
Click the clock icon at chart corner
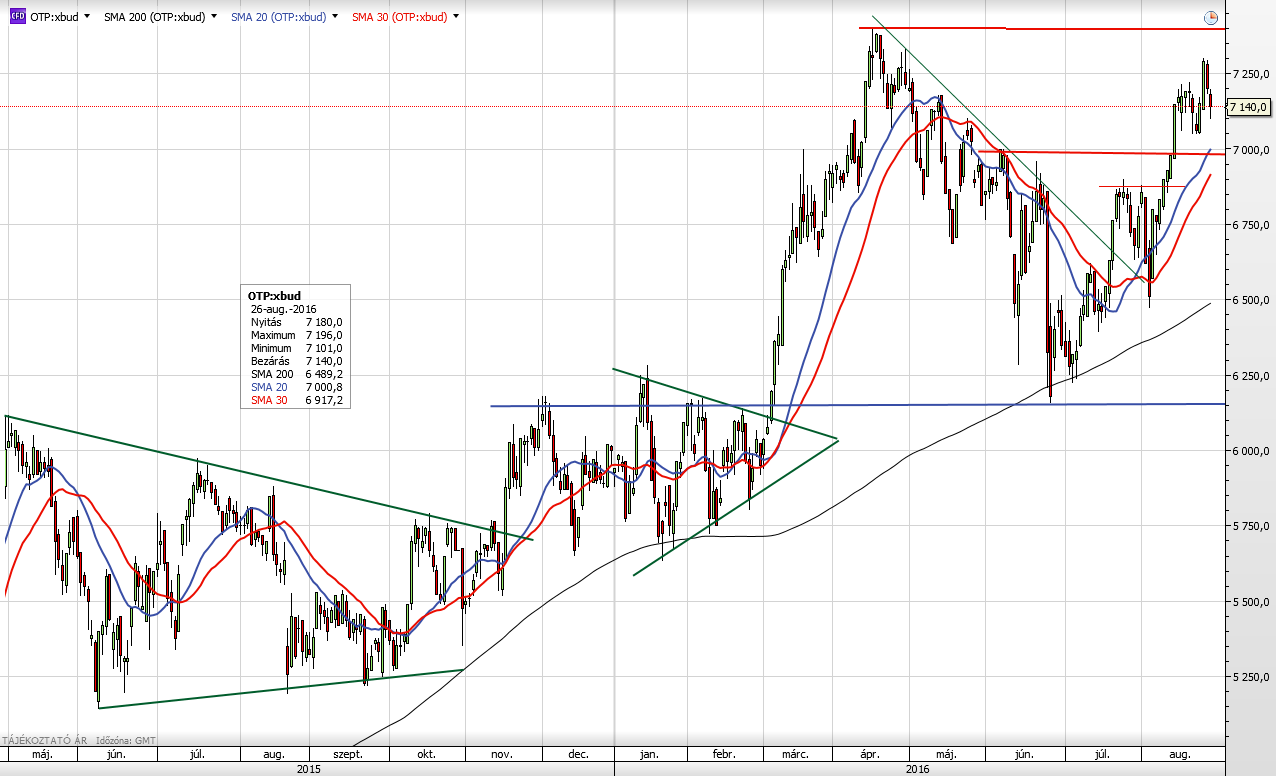pos(1211,18)
